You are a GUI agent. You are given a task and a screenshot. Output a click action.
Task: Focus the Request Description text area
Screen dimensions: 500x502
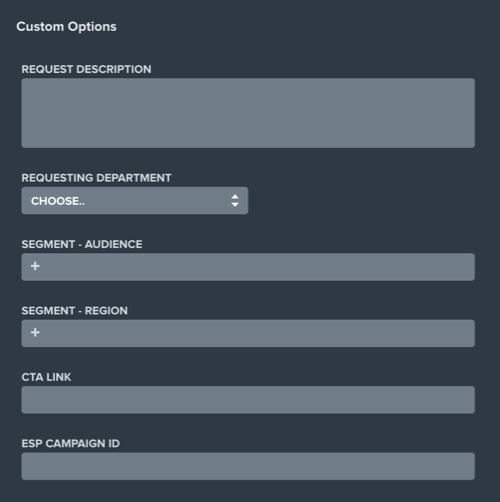point(248,113)
